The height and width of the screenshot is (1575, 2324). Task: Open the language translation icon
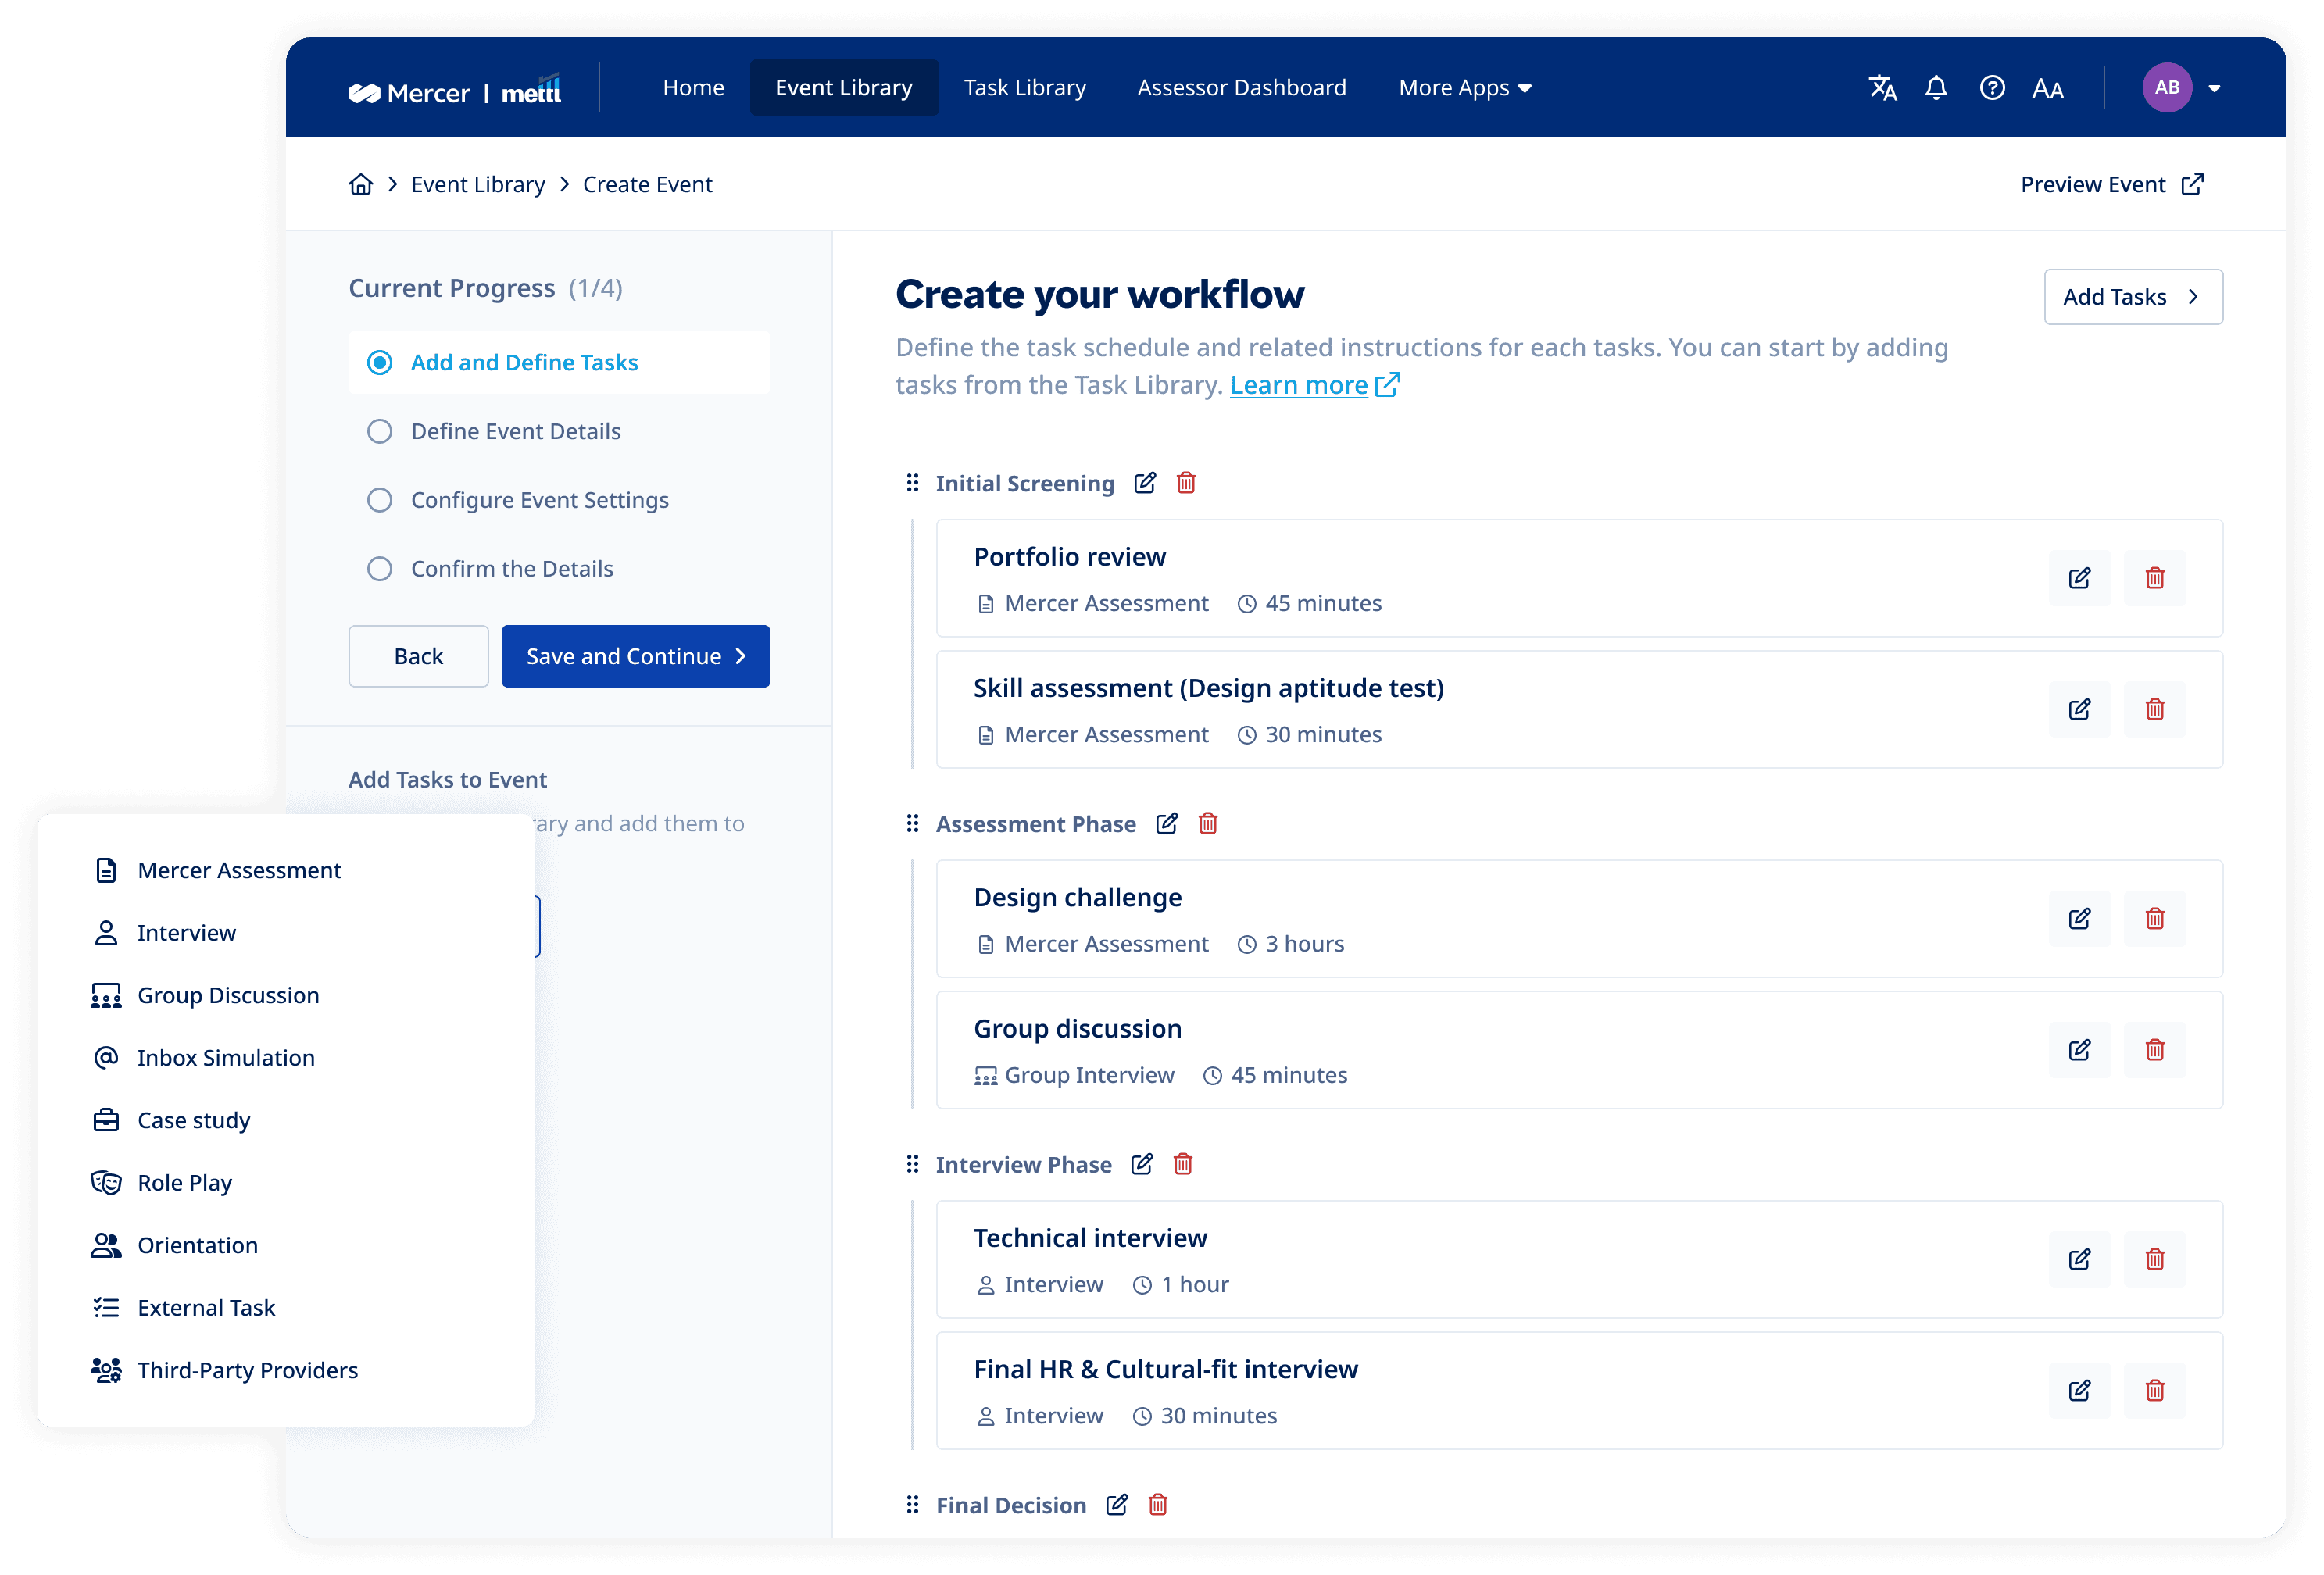[x=1882, y=88]
